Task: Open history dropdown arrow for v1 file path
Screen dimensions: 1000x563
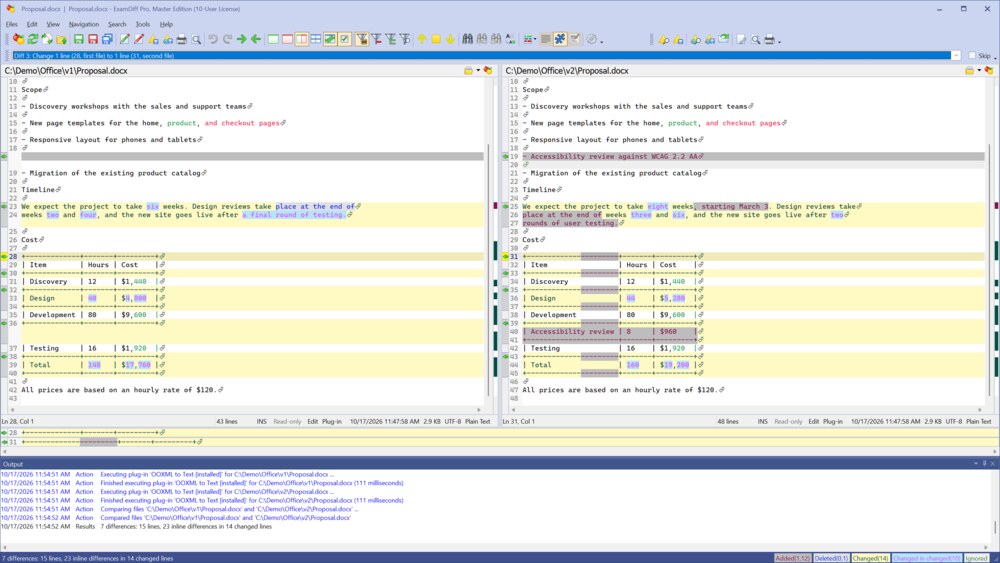Action: (x=478, y=71)
